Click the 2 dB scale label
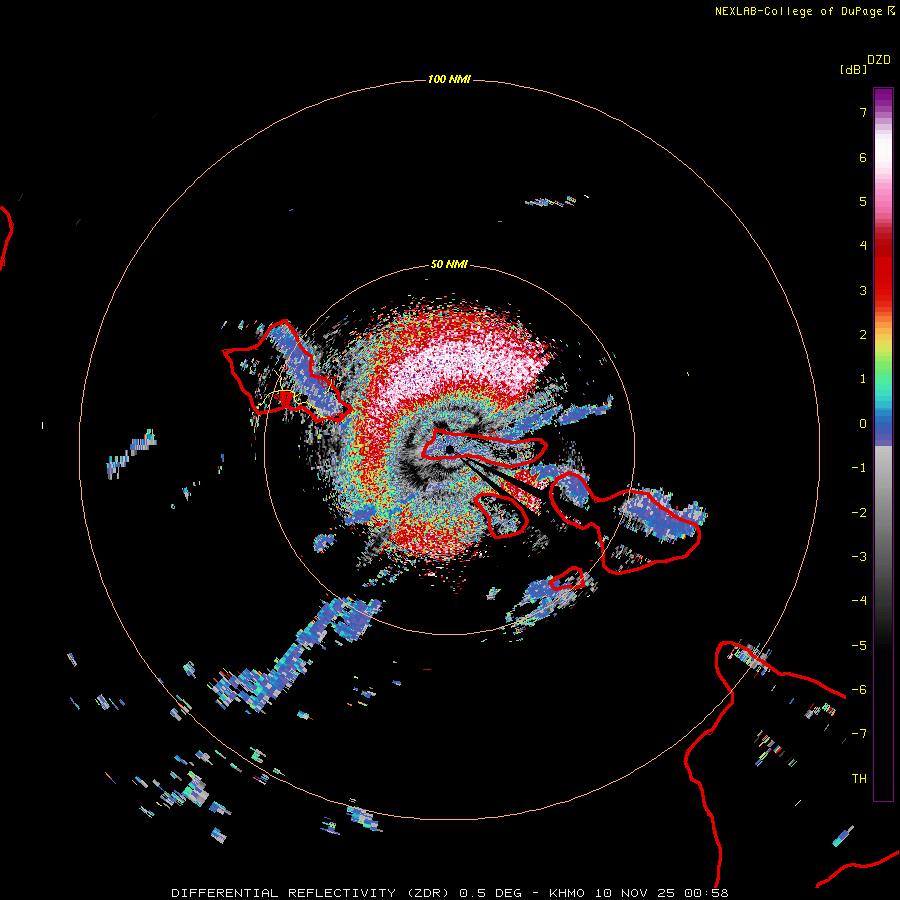Viewport: 900px width, 900px height. tap(863, 335)
